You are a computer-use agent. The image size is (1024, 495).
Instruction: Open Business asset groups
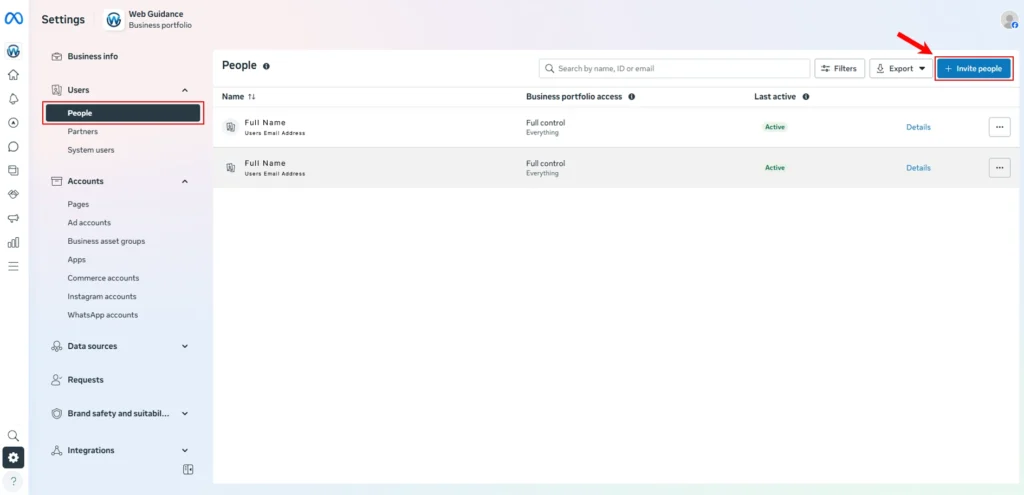pos(106,241)
